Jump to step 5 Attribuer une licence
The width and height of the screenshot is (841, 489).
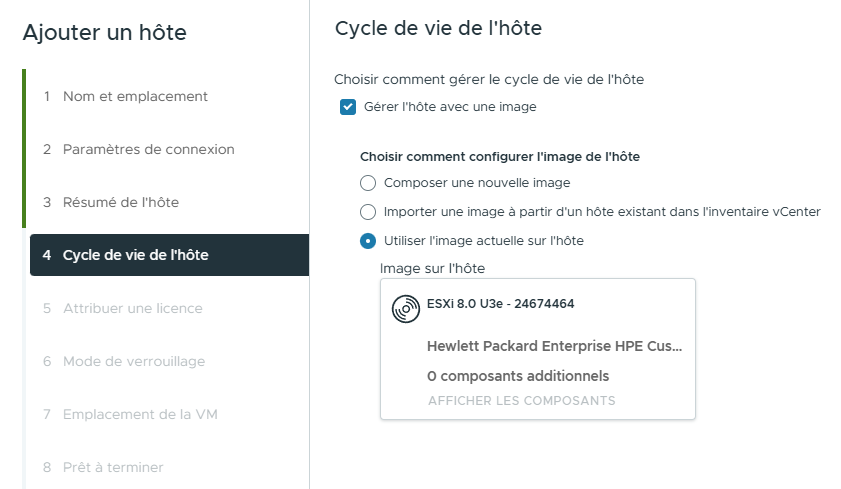click(132, 308)
